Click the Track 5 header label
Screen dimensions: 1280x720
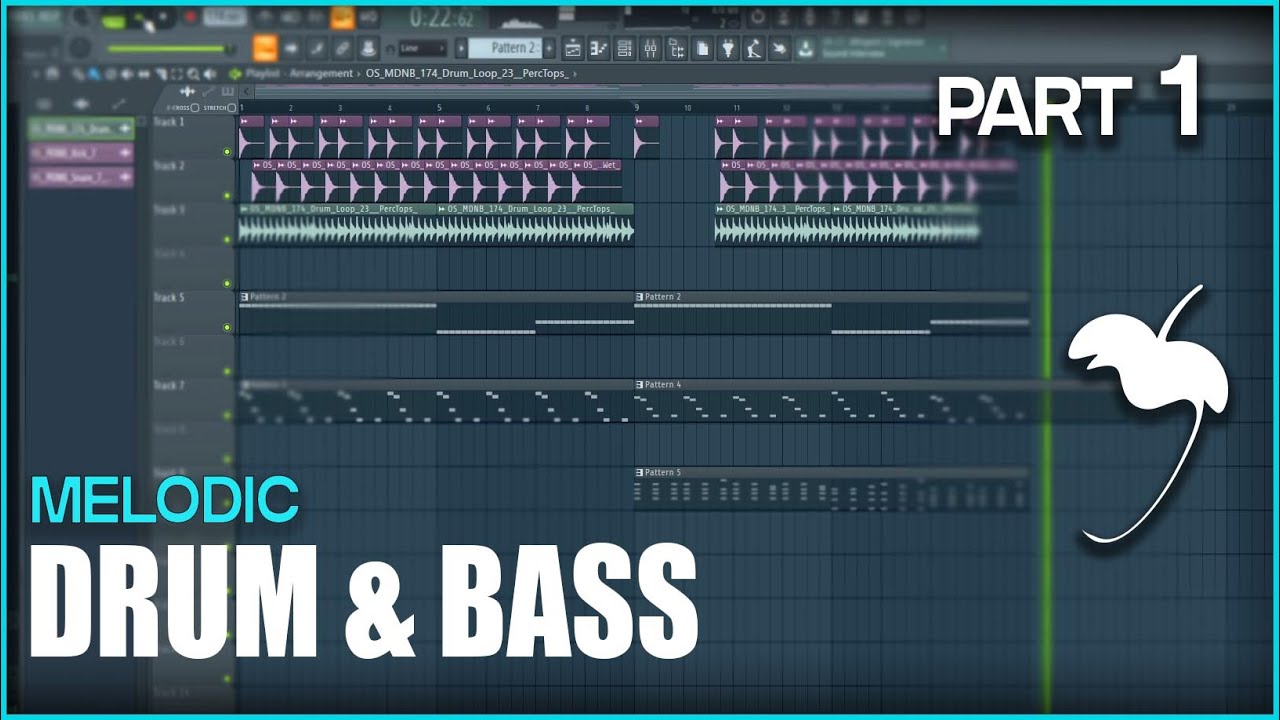[x=169, y=297]
